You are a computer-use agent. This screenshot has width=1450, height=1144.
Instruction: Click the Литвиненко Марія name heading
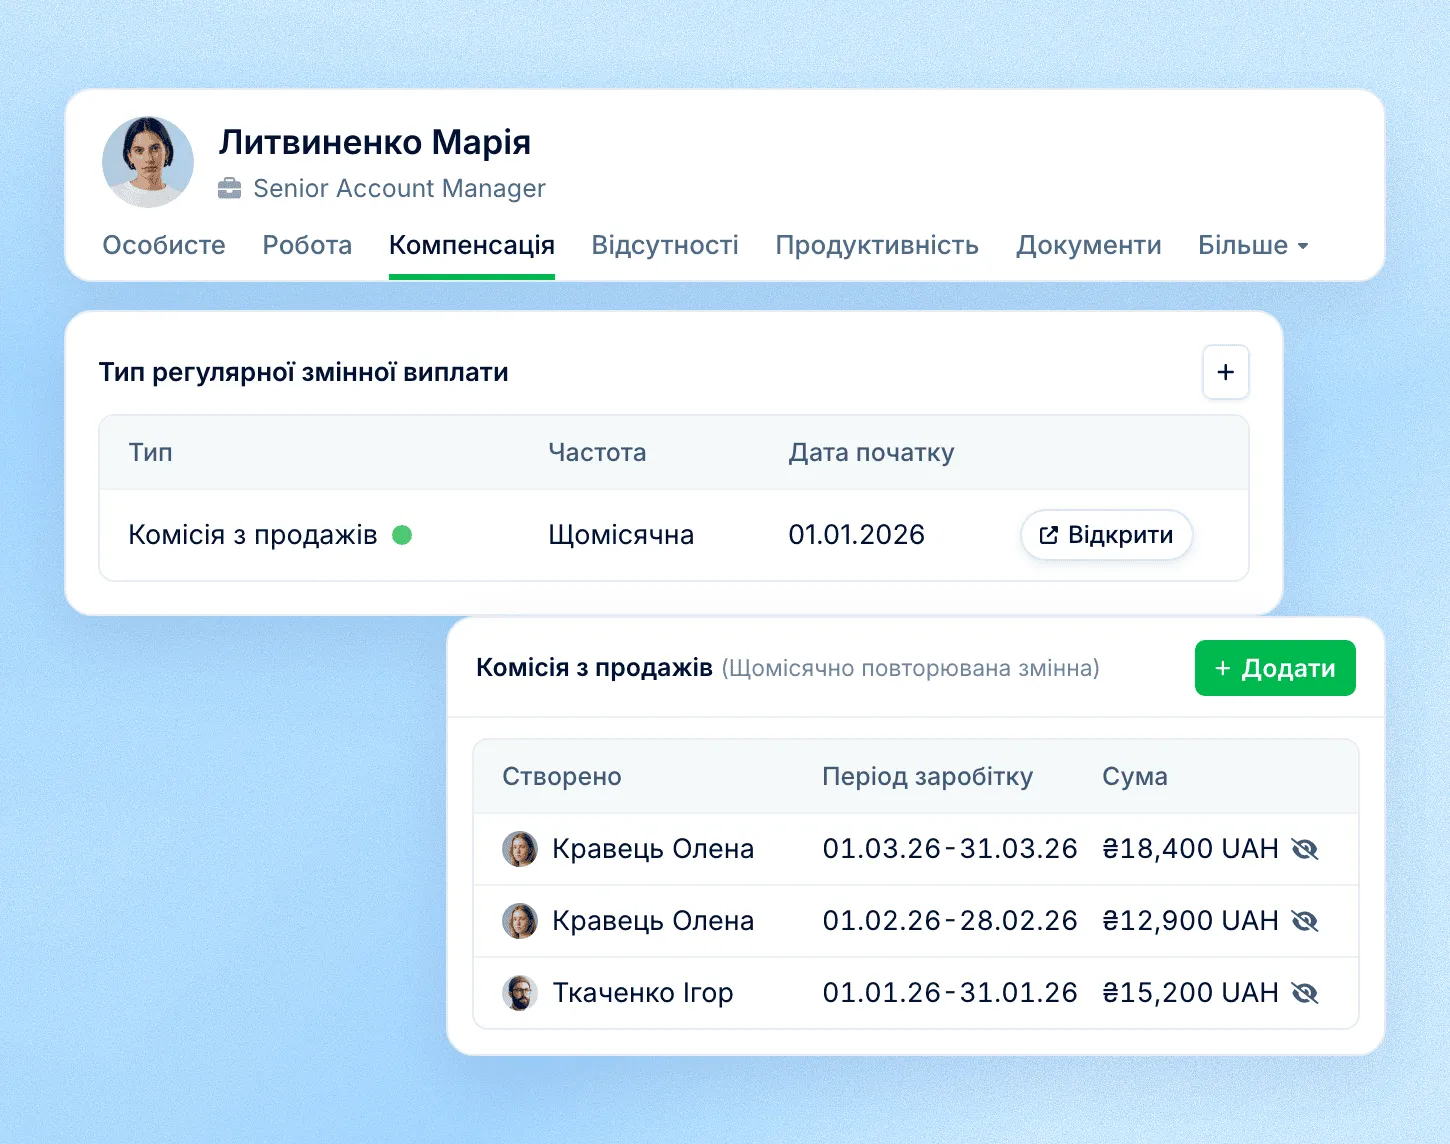click(375, 142)
